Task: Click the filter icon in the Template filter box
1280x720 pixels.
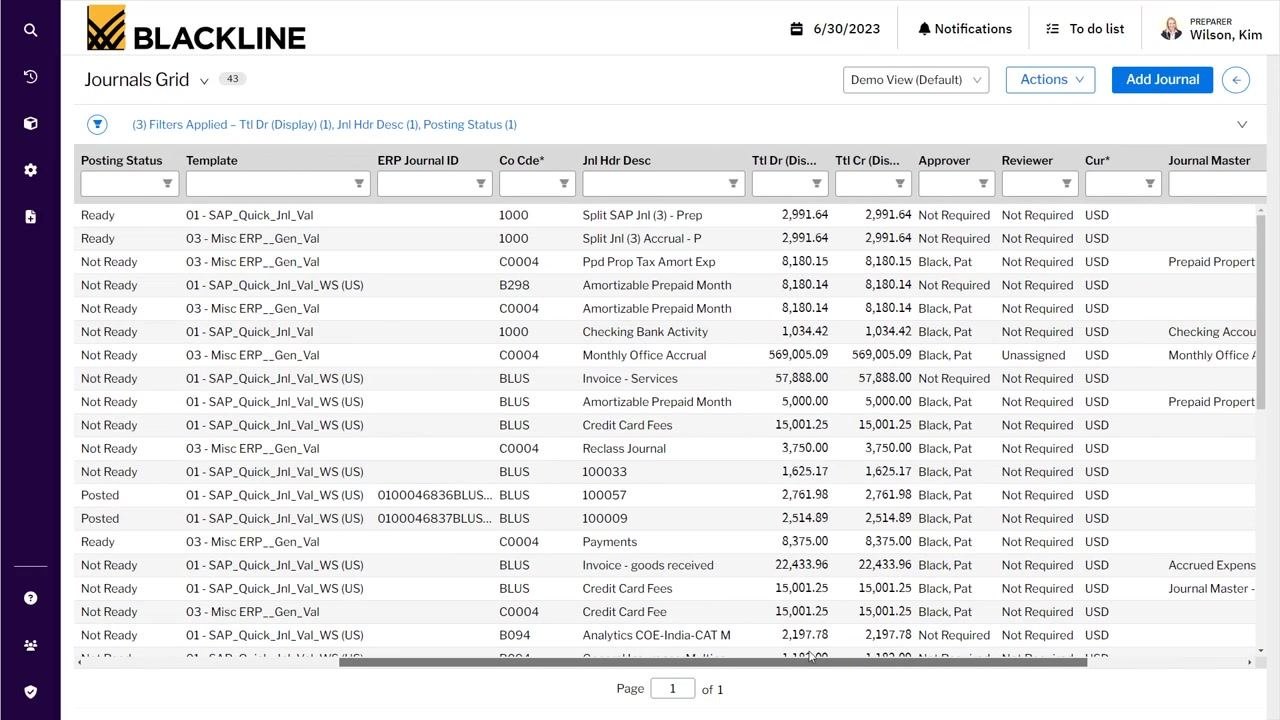Action: click(359, 184)
